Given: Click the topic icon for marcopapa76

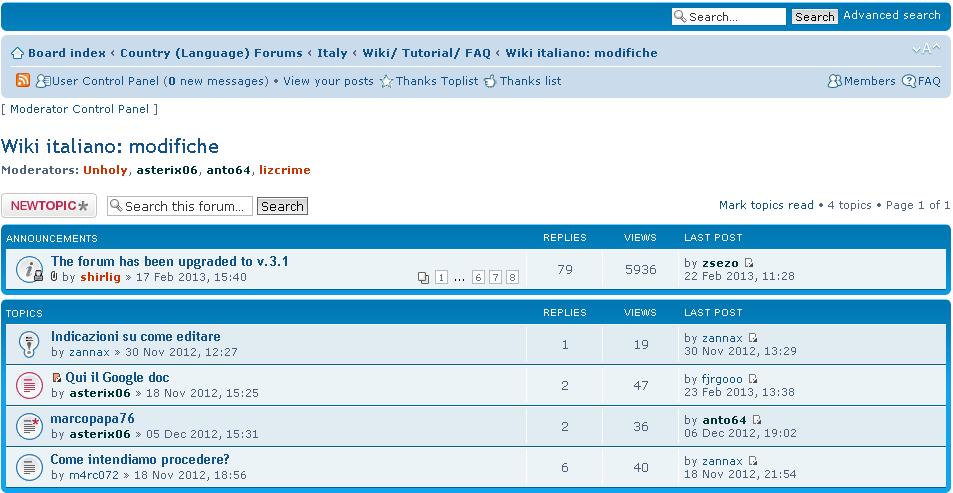Looking at the screenshot, I should click(29, 426).
